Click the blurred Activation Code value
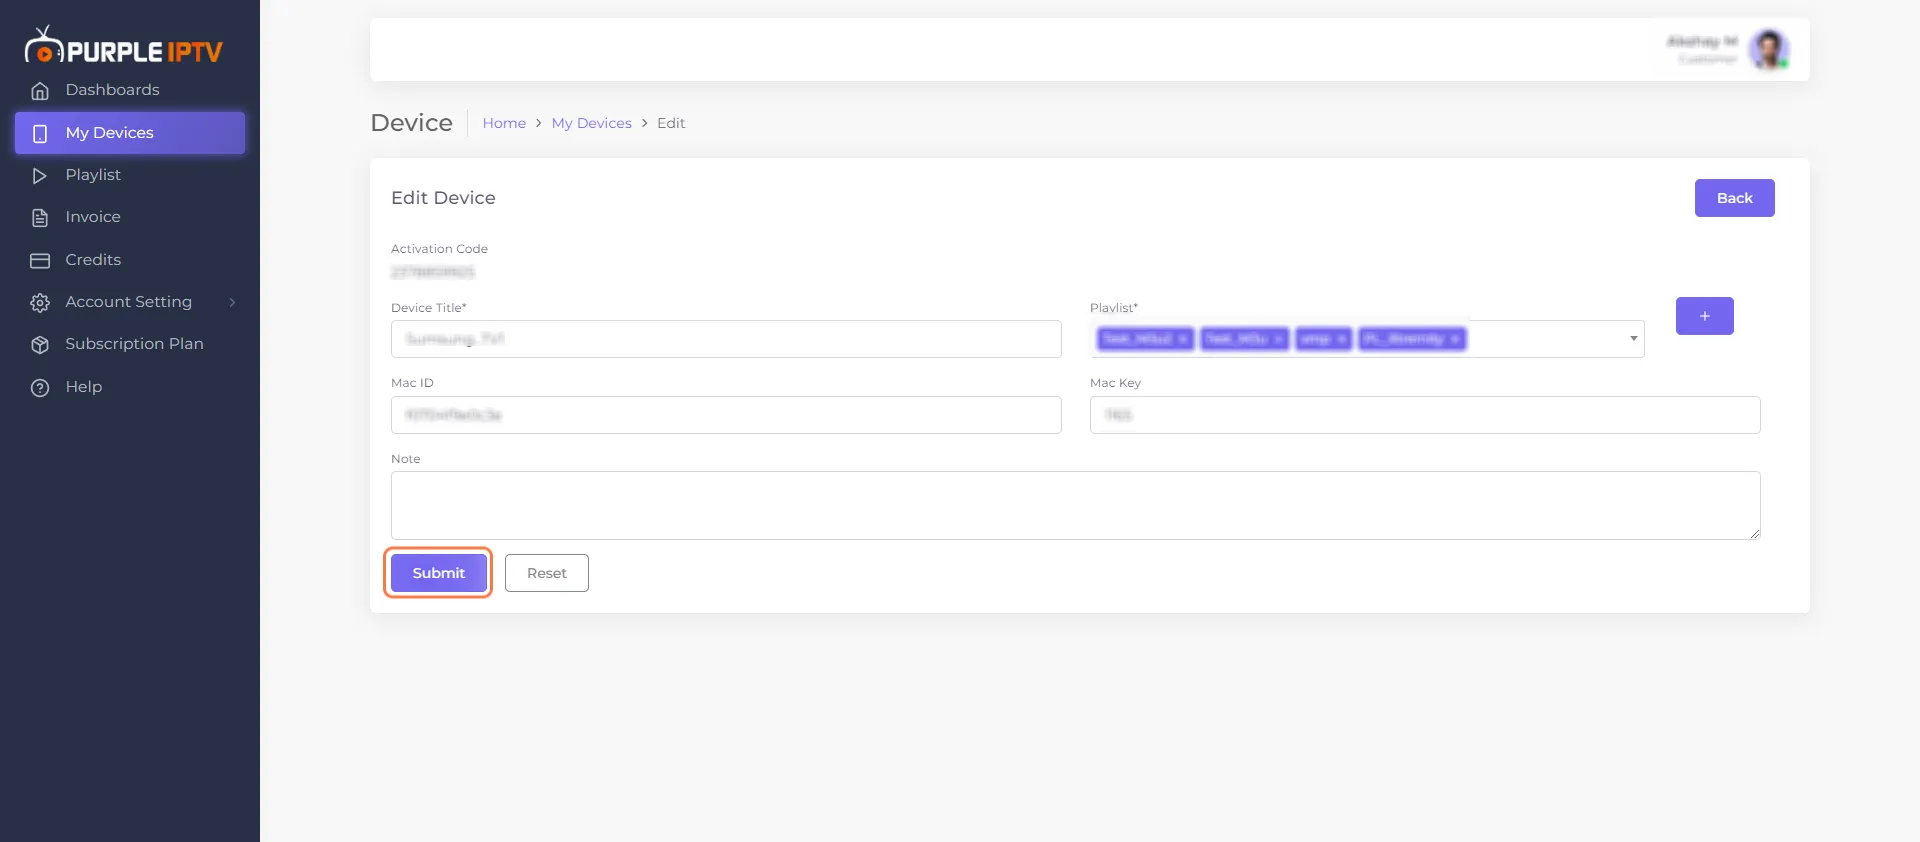Screen dimensions: 1920x842 [x=433, y=272]
